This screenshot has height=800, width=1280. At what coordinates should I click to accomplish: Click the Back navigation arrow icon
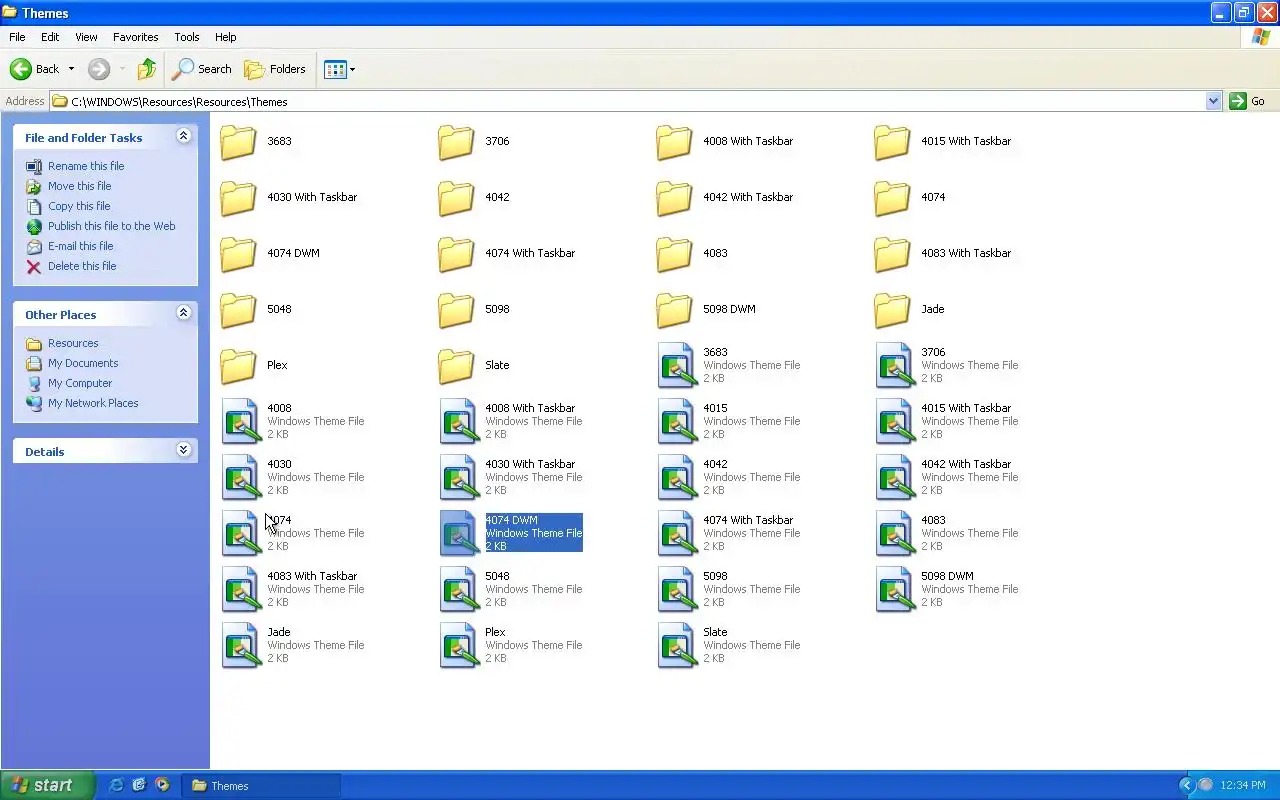21,69
